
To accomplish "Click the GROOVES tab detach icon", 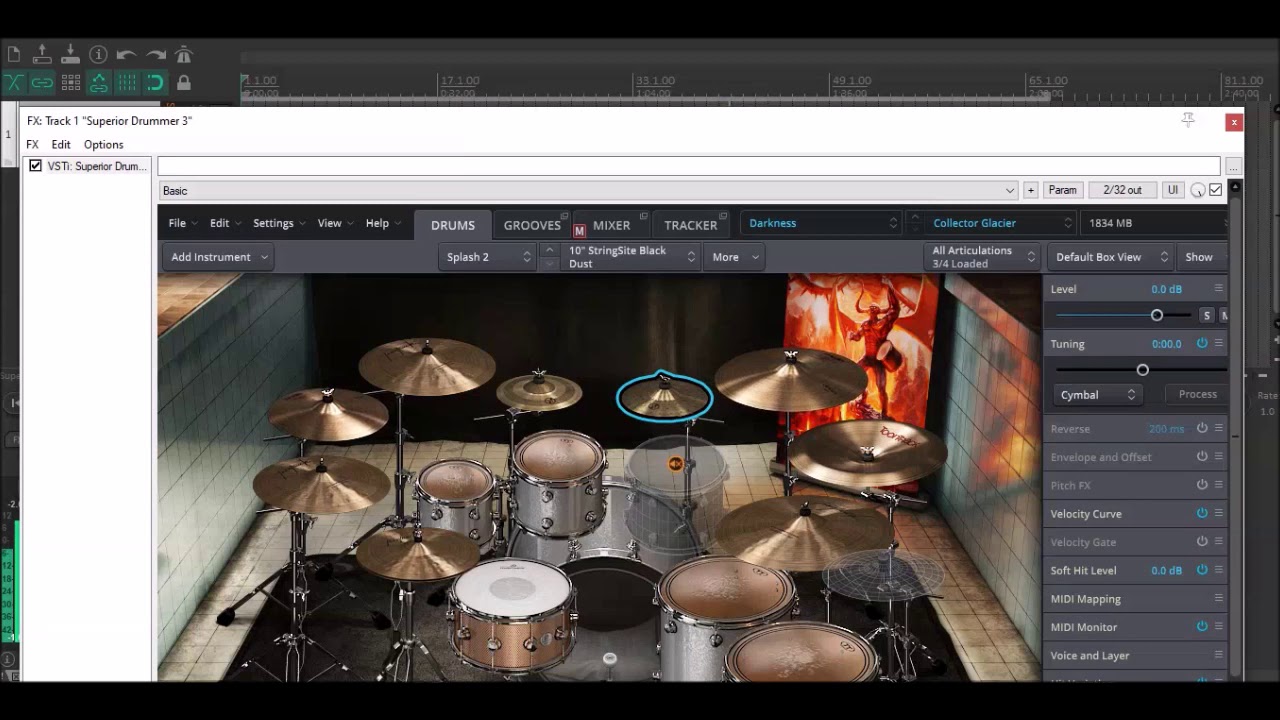I will coord(565,216).
